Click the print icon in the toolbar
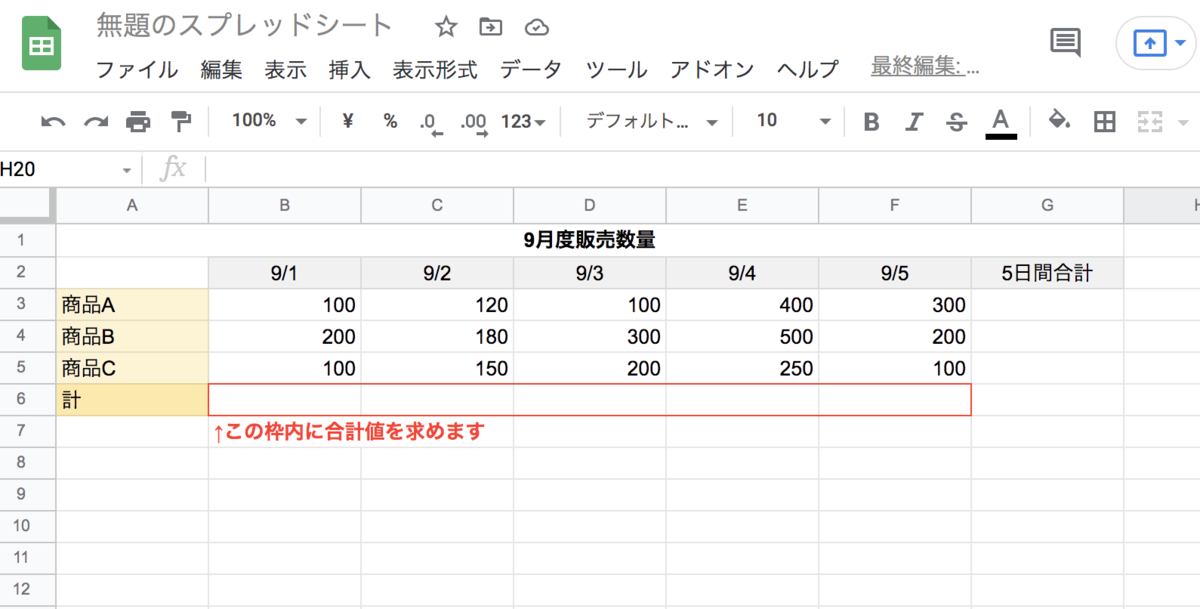The height and width of the screenshot is (609, 1200). (x=138, y=121)
